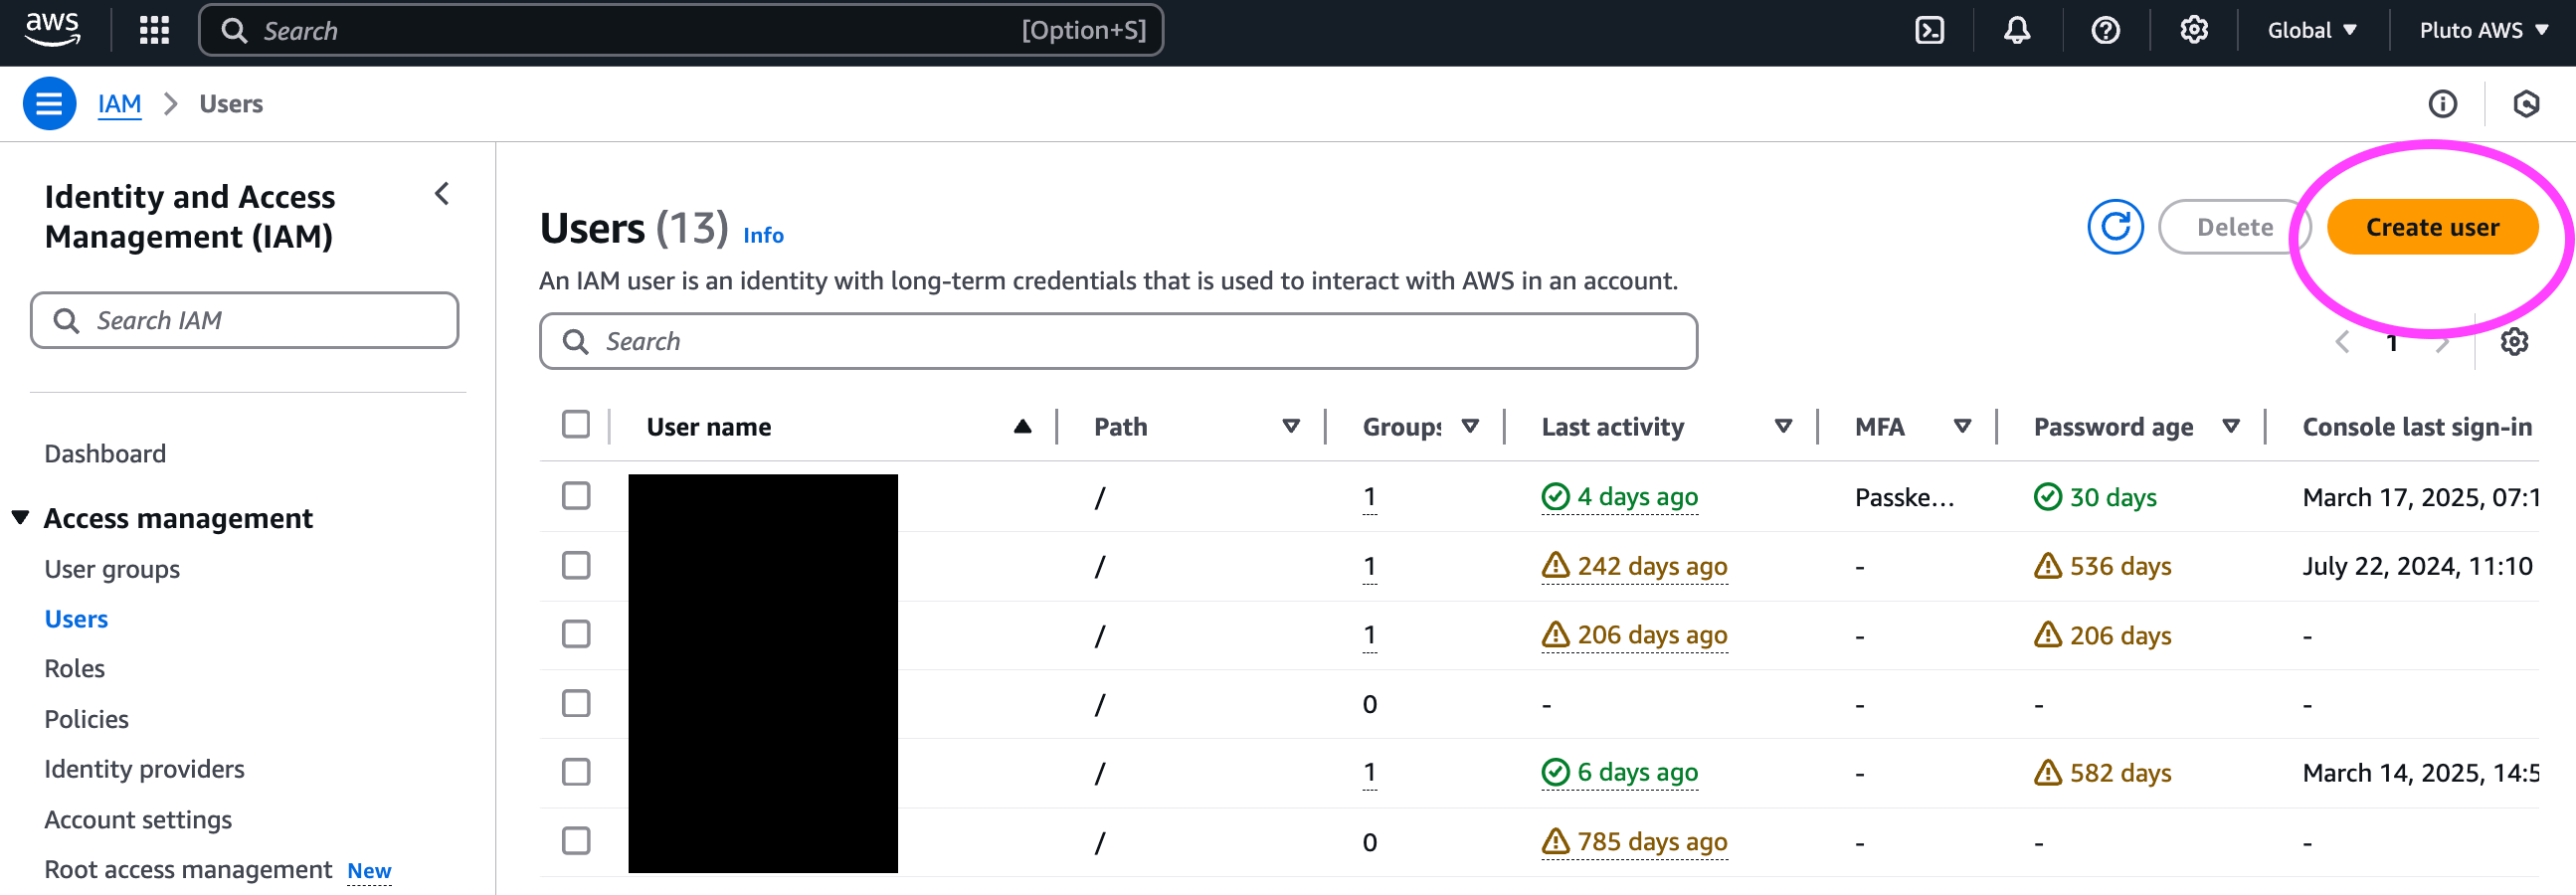Image resolution: width=2576 pixels, height=895 pixels.
Task: Open table preferences gear icon
Action: [2514, 342]
